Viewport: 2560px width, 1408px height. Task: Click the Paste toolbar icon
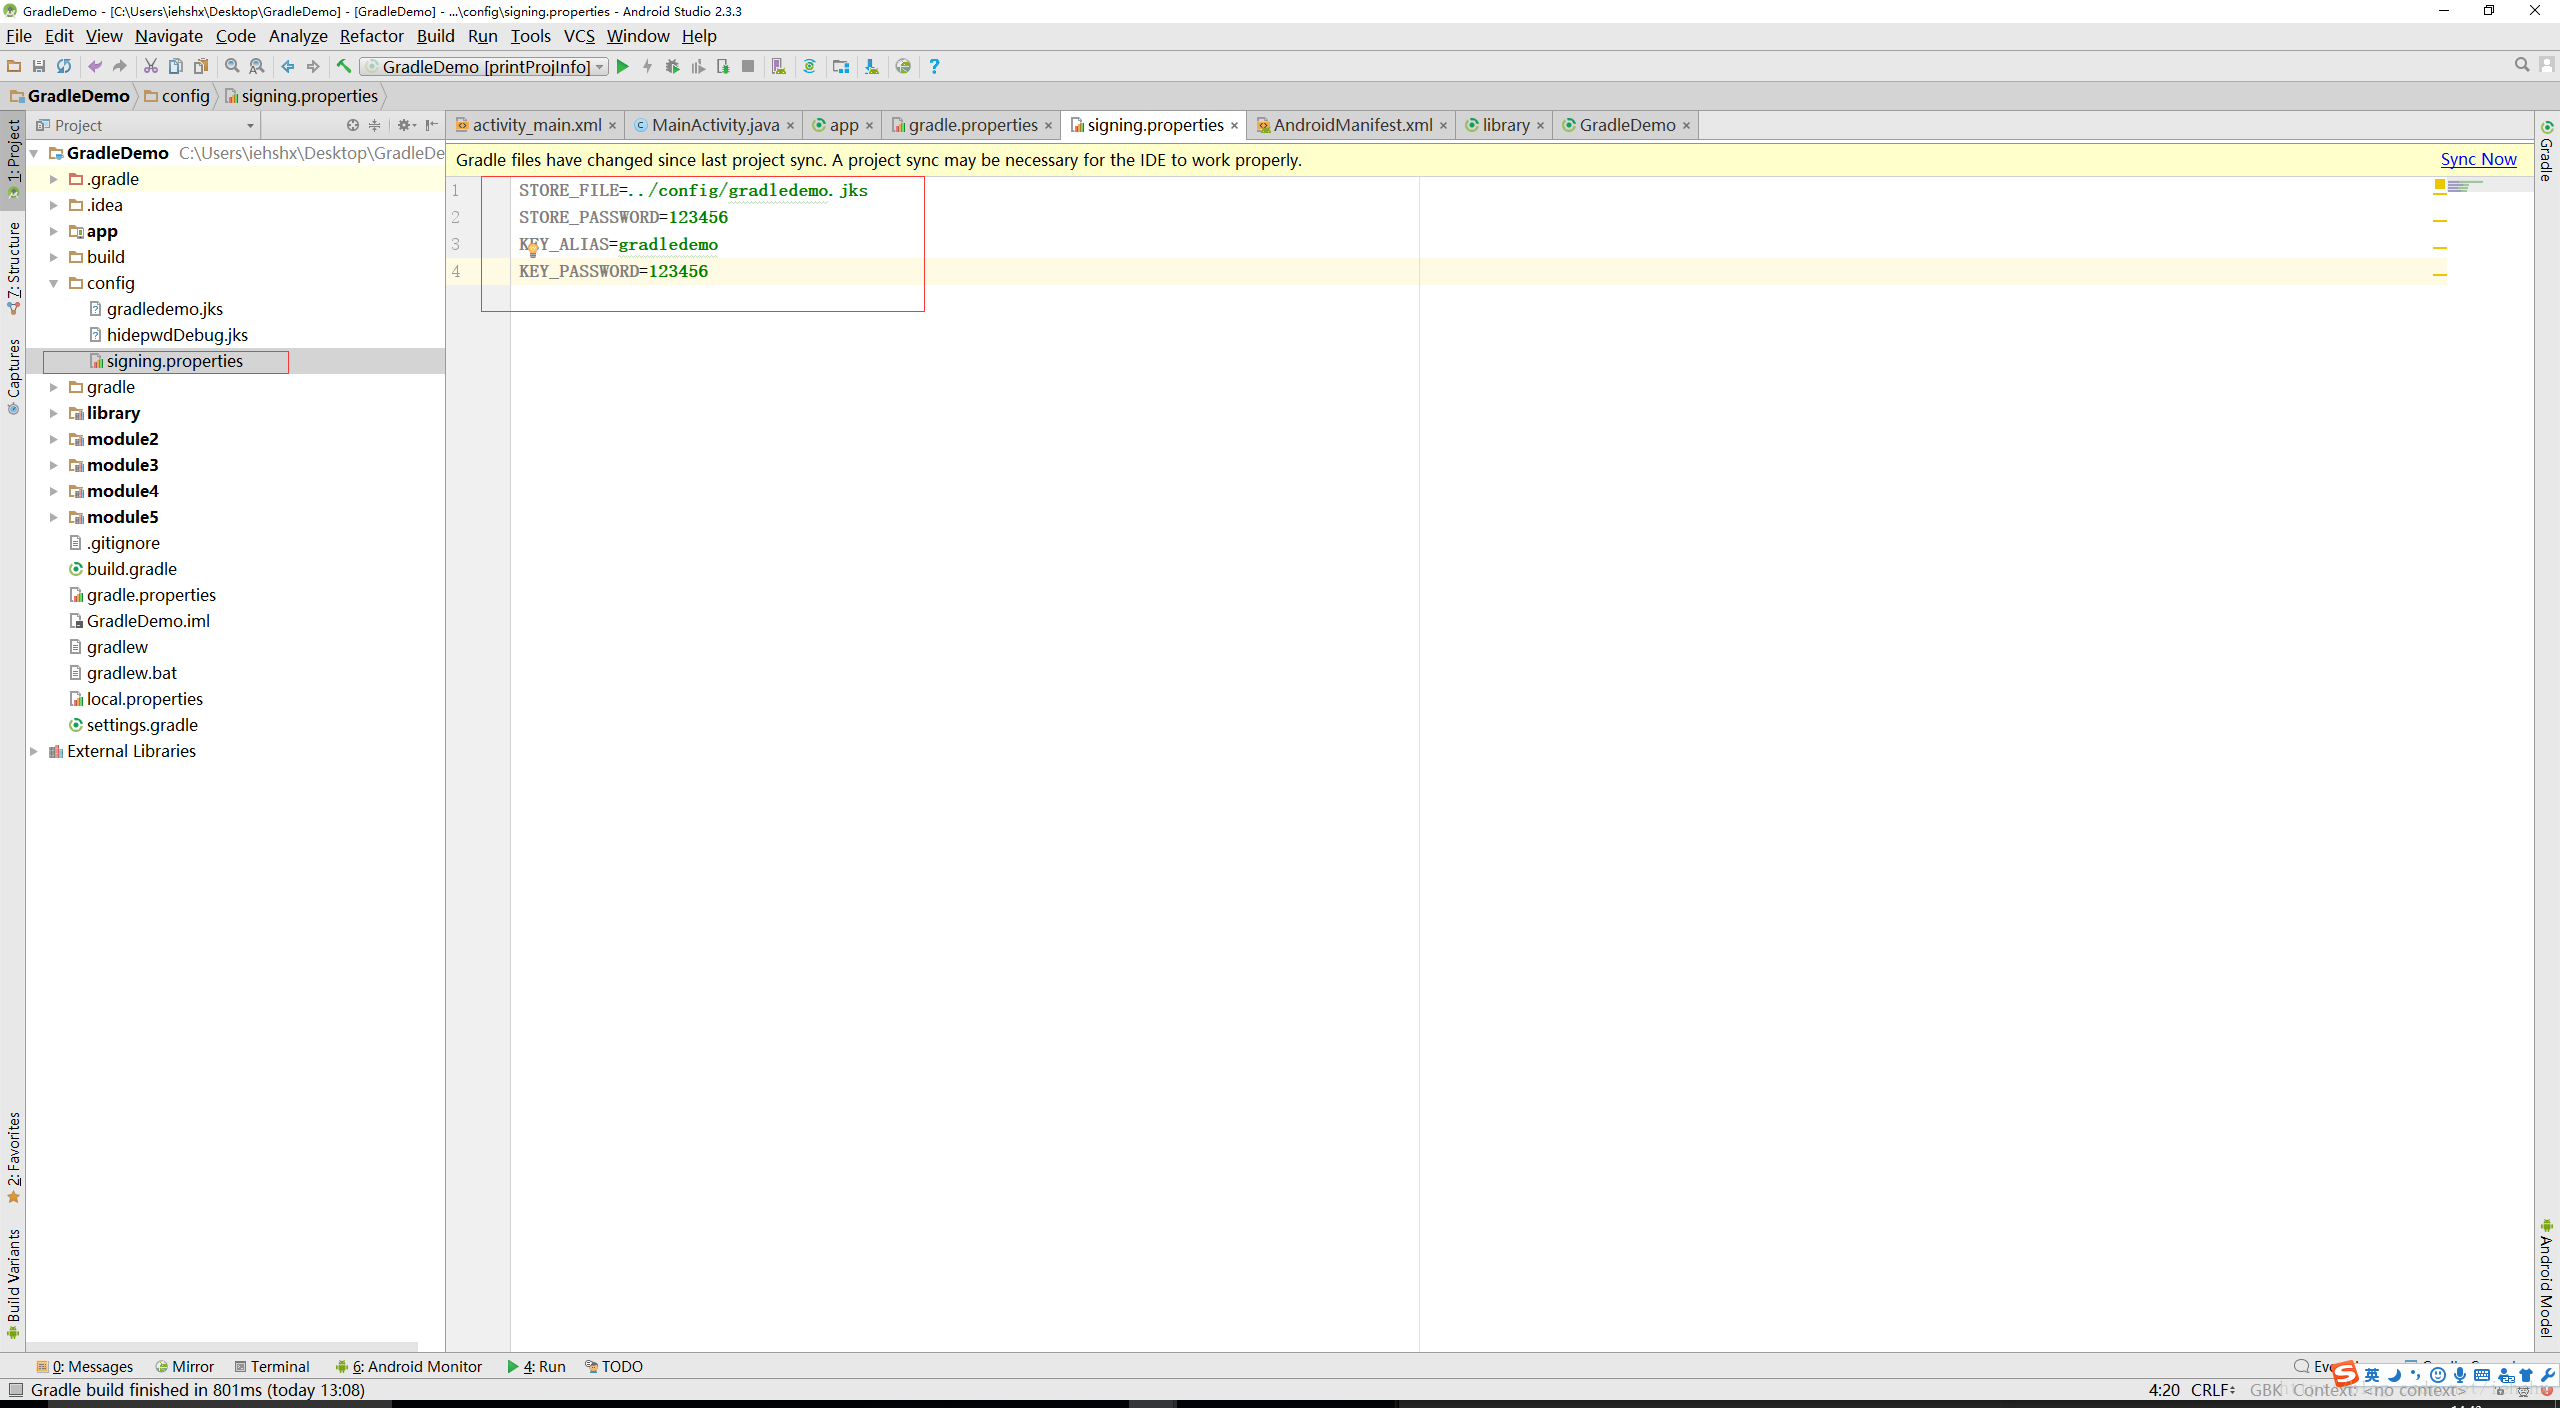pos(201,66)
